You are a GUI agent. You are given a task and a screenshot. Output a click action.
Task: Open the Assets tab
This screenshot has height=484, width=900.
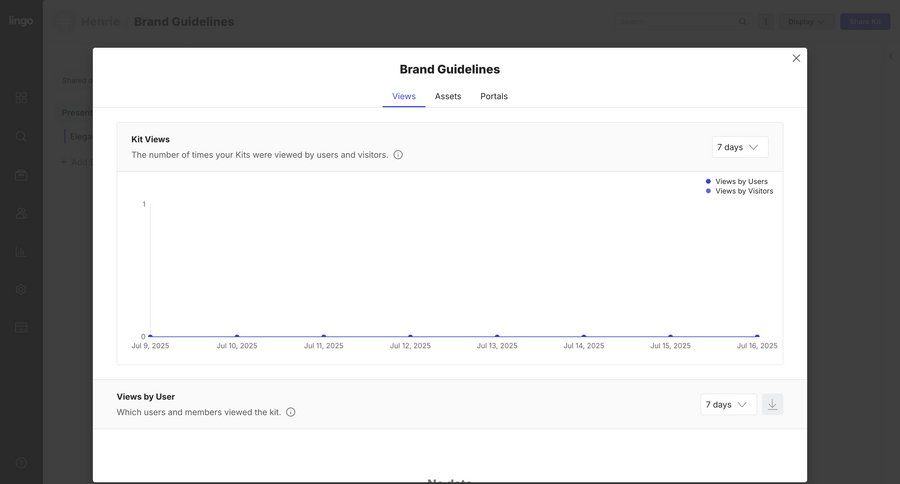[x=448, y=96]
